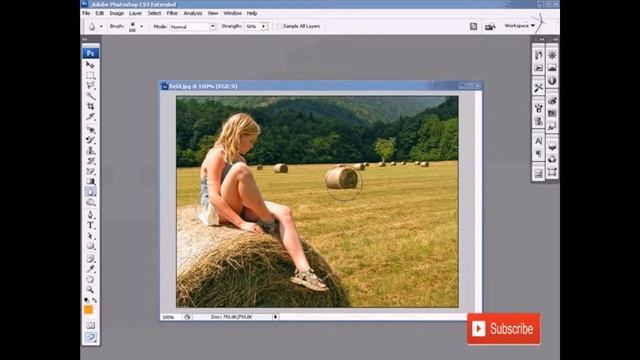Open document status bar info arrow
The height and width of the screenshot is (360, 640).
pyautogui.click(x=276, y=317)
